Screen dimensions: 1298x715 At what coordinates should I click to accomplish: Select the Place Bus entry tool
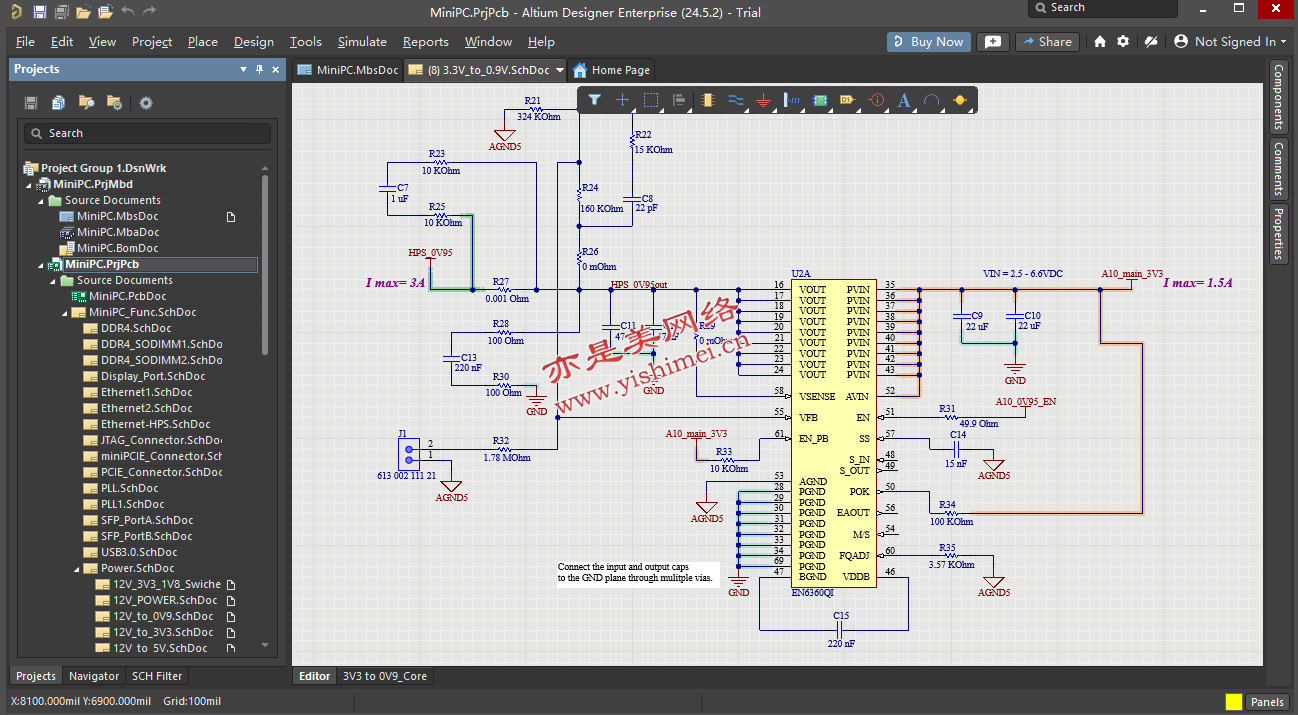coord(792,100)
